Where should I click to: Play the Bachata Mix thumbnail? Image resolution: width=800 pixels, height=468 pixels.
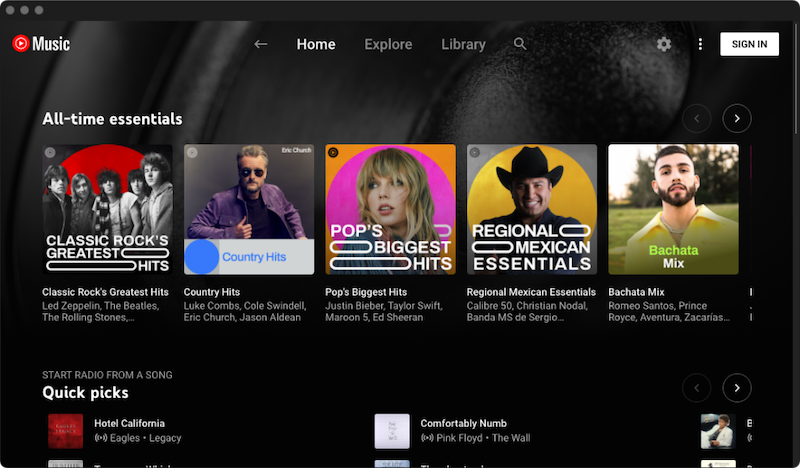click(x=673, y=209)
